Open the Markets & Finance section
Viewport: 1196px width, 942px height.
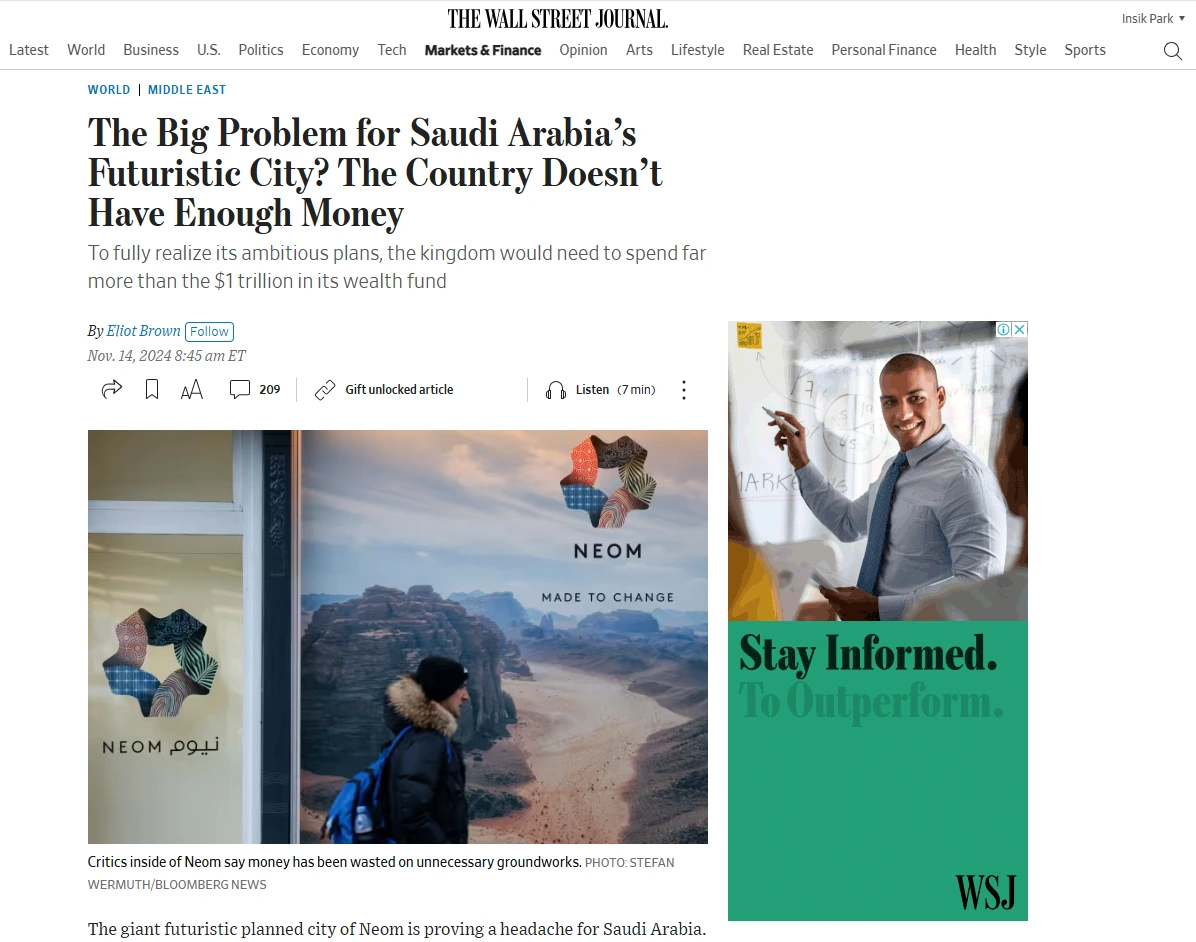pyautogui.click(x=483, y=50)
